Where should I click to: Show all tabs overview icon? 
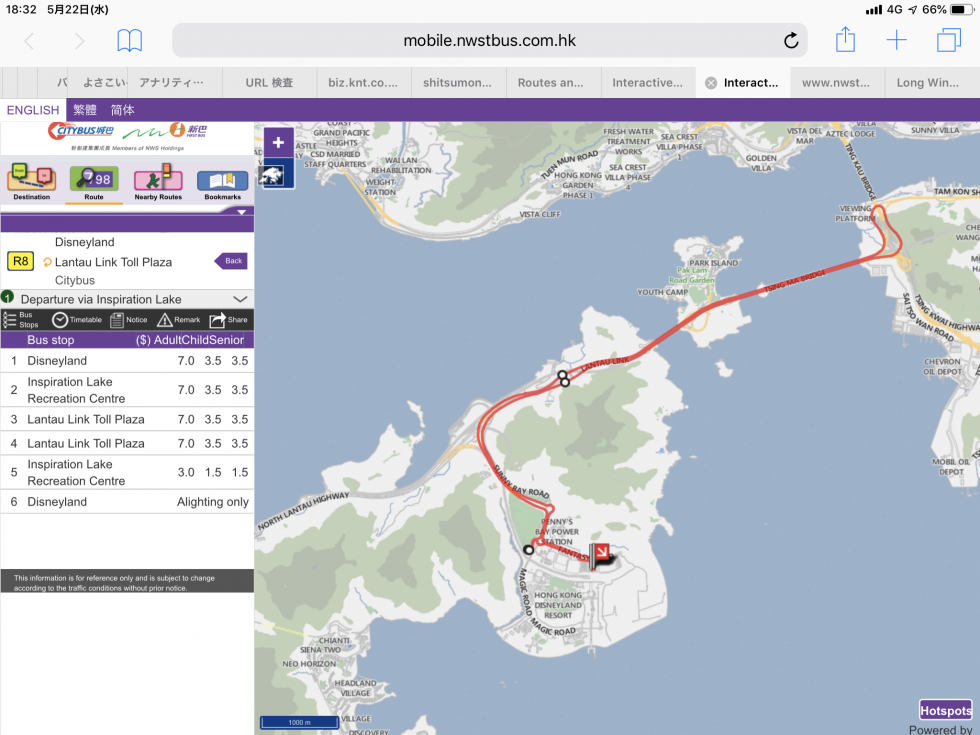click(x=948, y=41)
